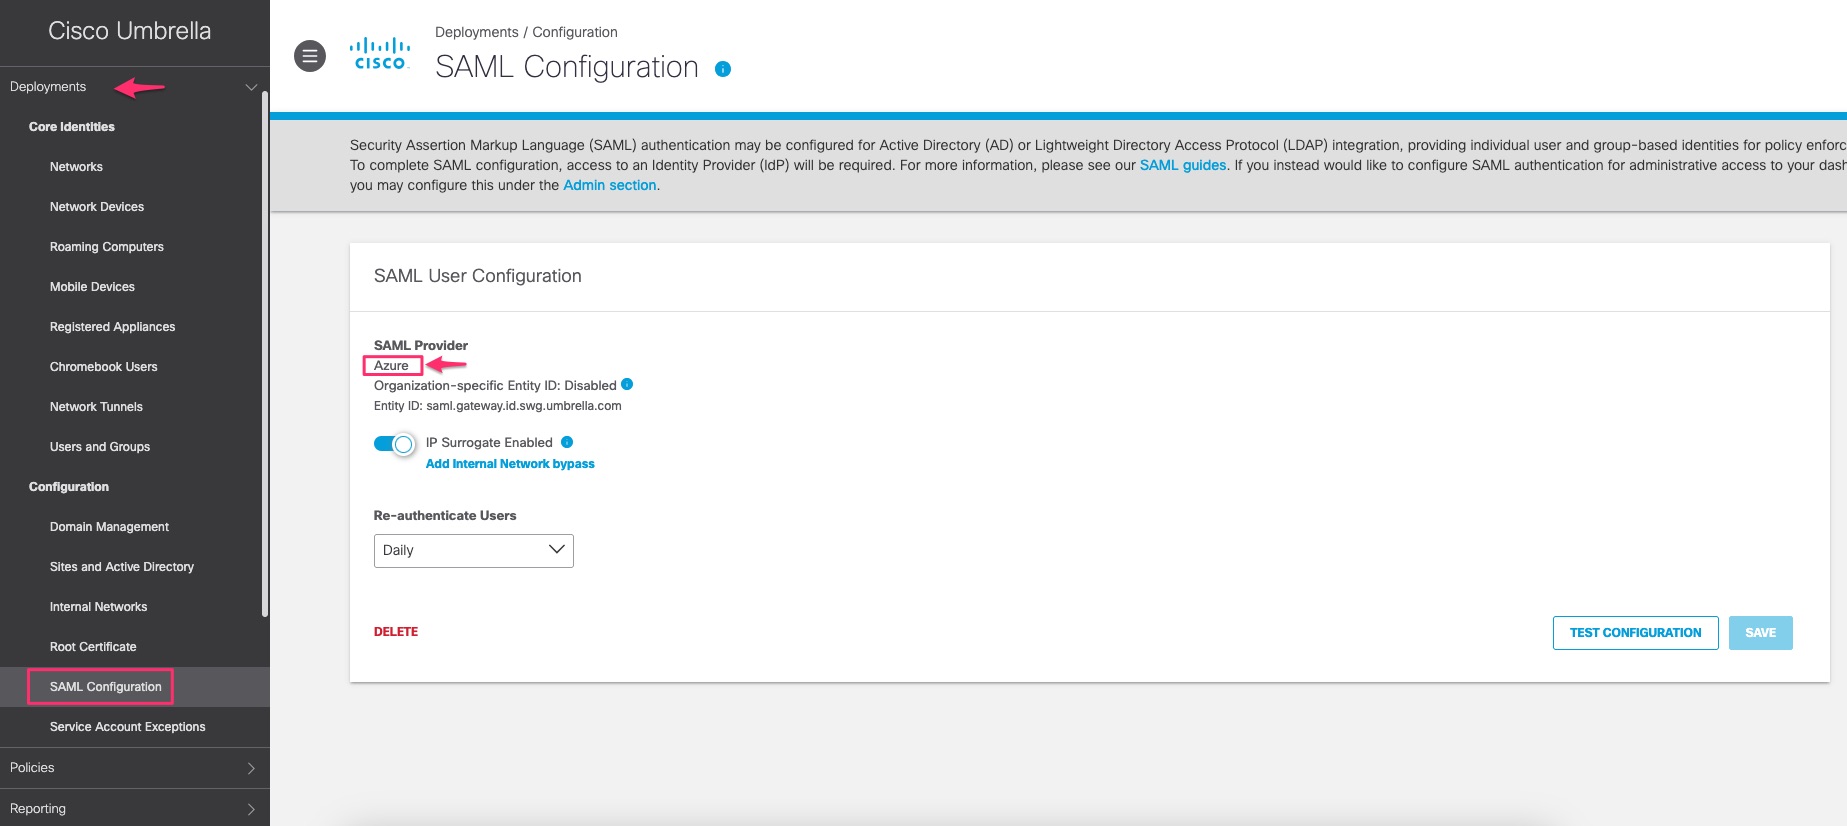Click the Azure SAML provider value
This screenshot has height=826, width=1847.
391,366
